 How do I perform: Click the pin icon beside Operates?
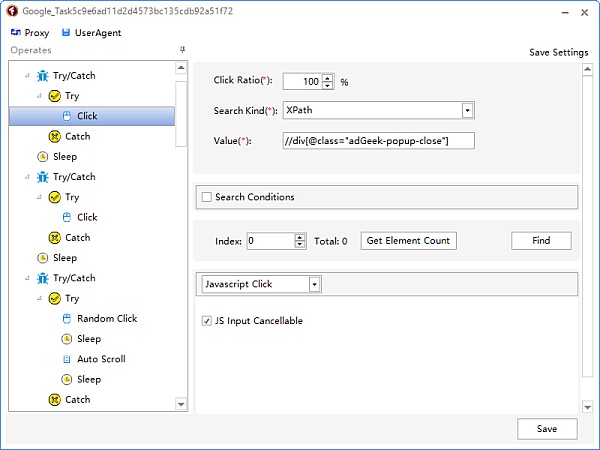[183, 50]
